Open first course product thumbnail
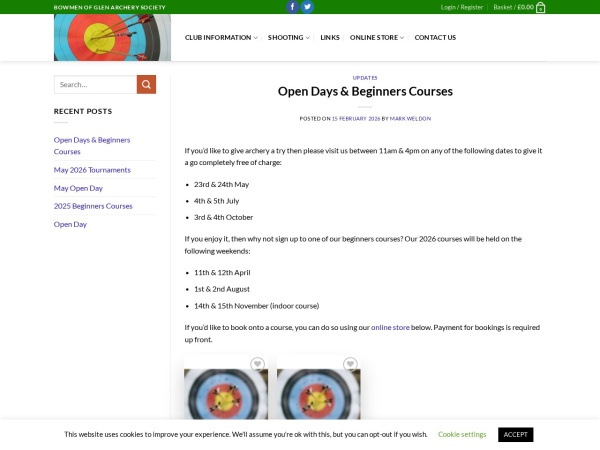The height and width of the screenshot is (450, 600). (x=226, y=394)
